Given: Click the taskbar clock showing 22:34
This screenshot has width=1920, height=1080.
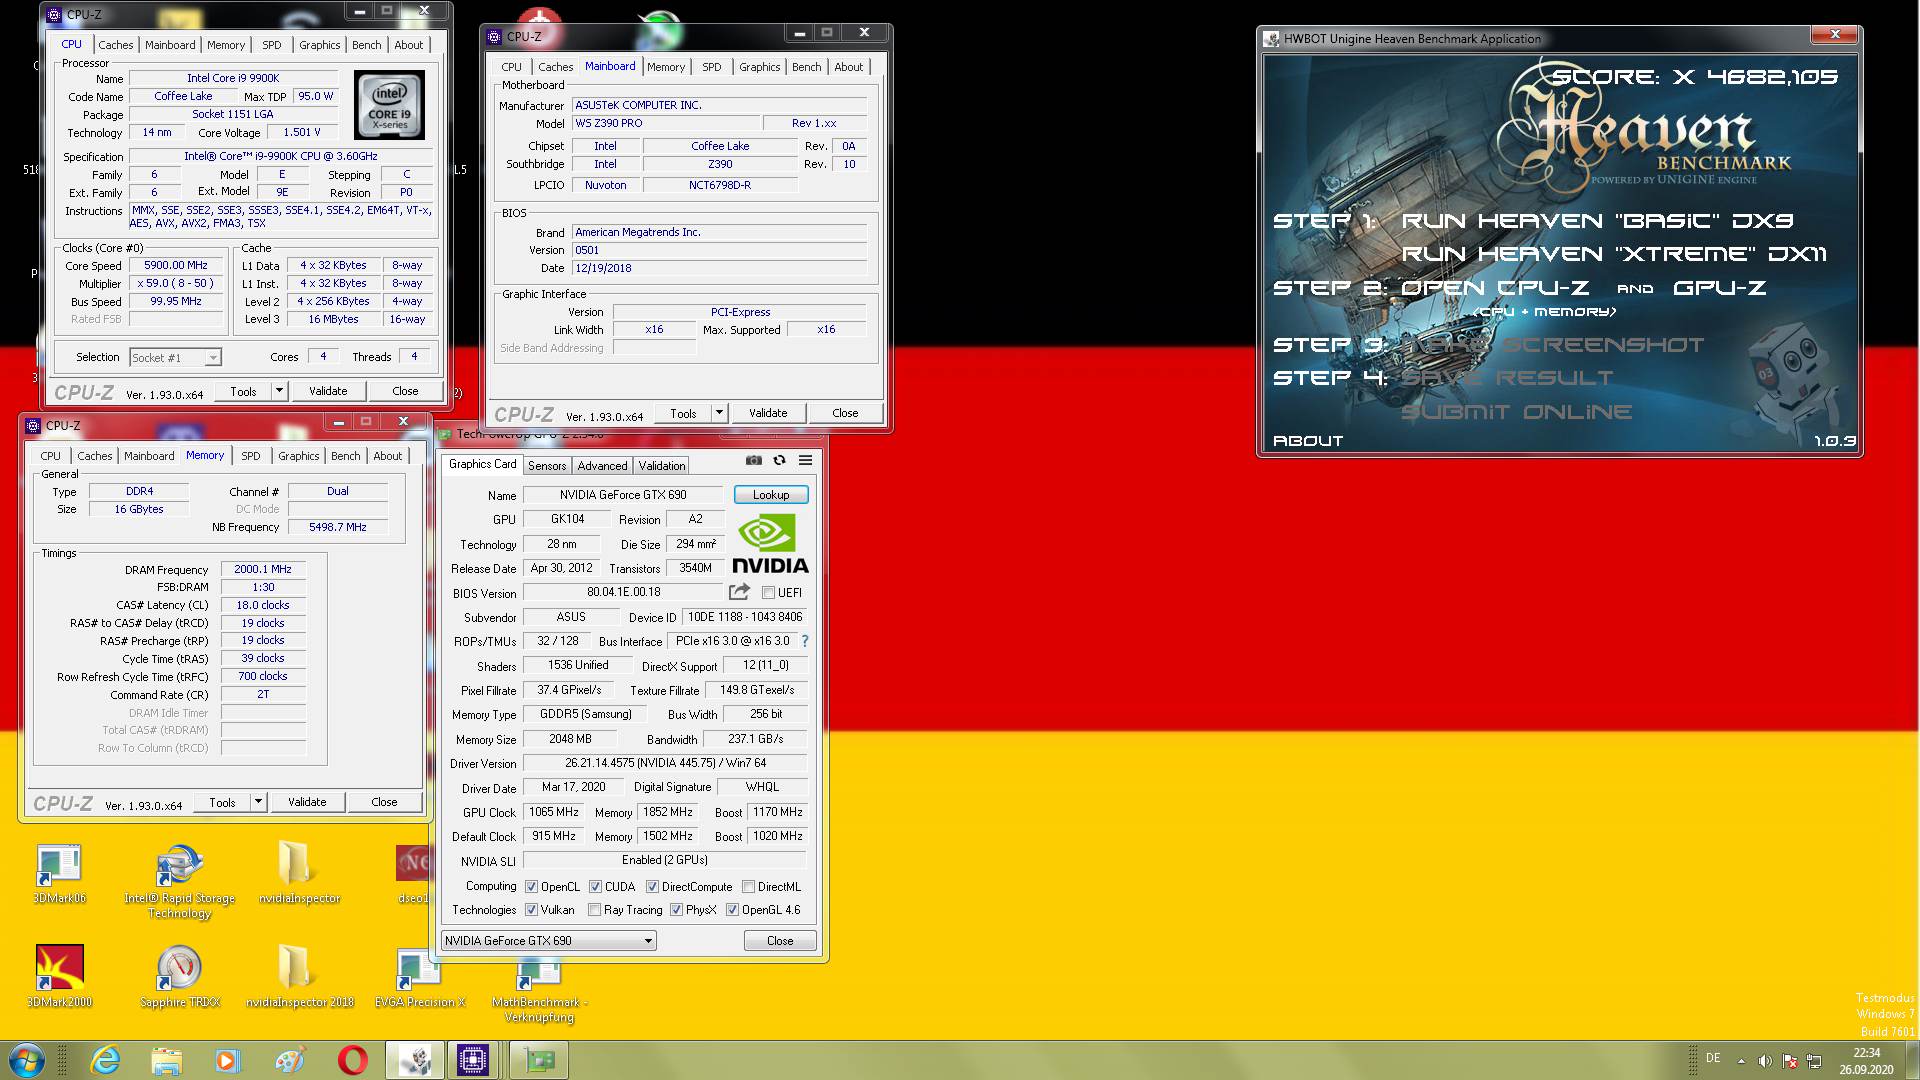Looking at the screenshot, I should (x=1866, y=1061).
